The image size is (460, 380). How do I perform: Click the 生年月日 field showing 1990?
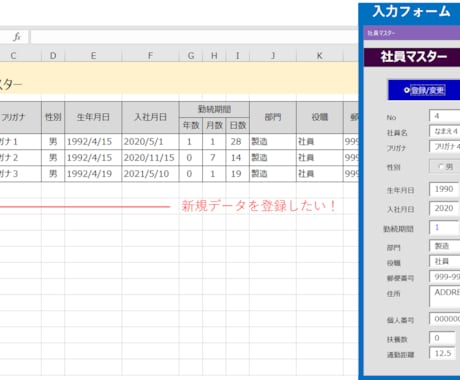point(444,189)
